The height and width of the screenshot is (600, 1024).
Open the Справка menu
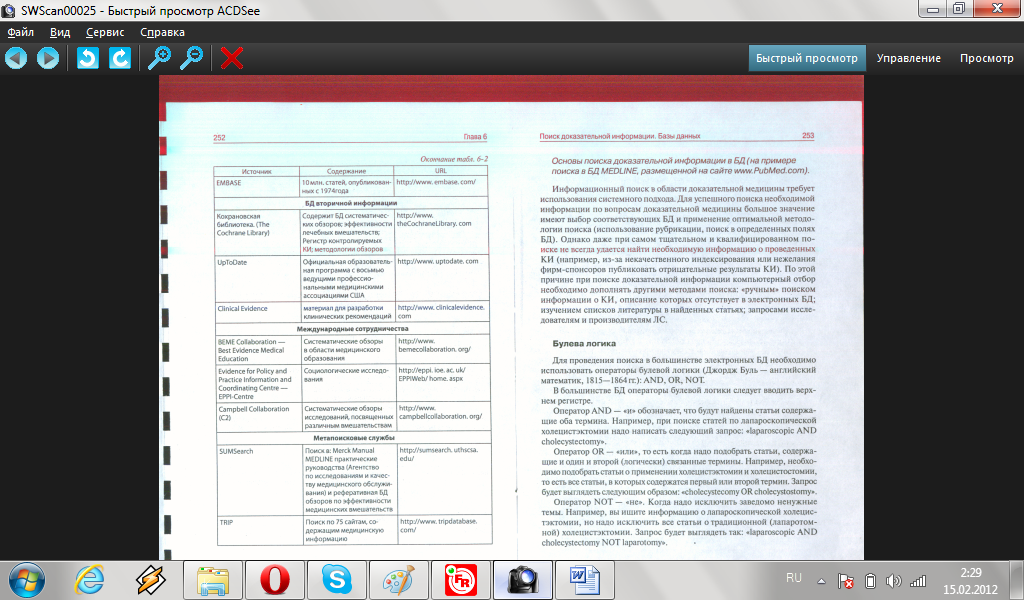tap(163, 32)
